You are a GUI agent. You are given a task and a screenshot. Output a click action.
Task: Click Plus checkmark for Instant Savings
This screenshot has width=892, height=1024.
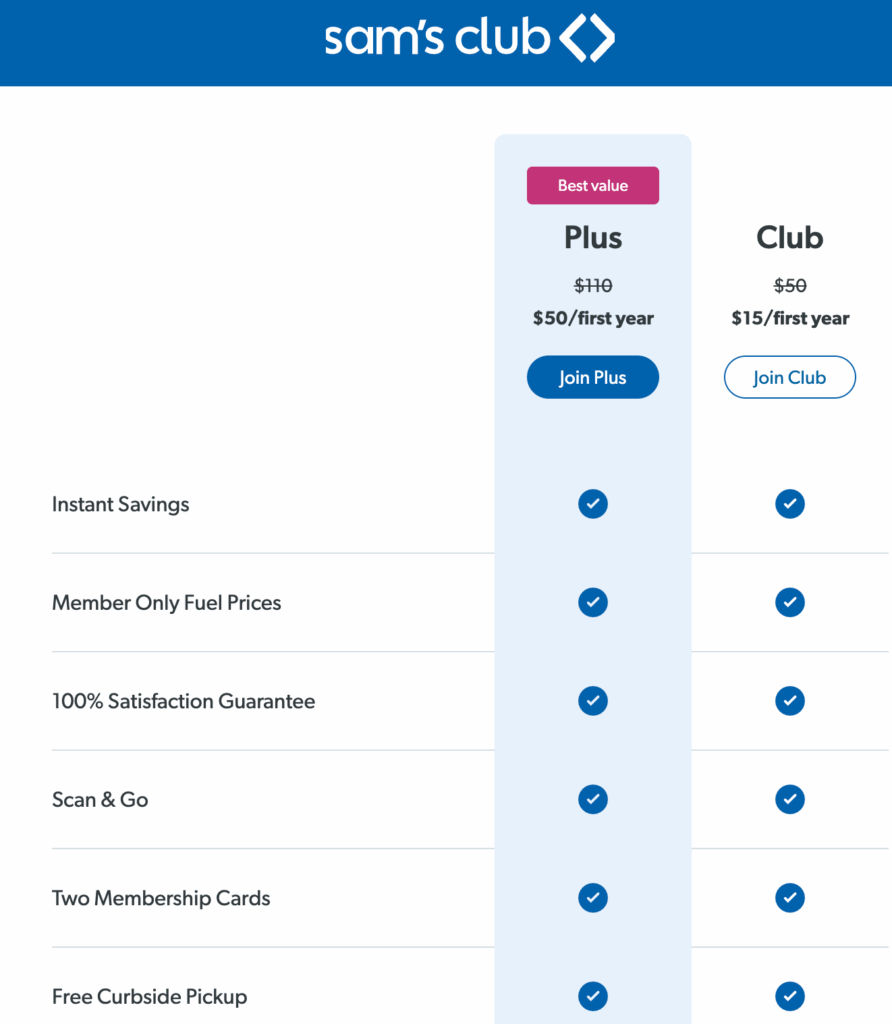[x=593, y=504]
